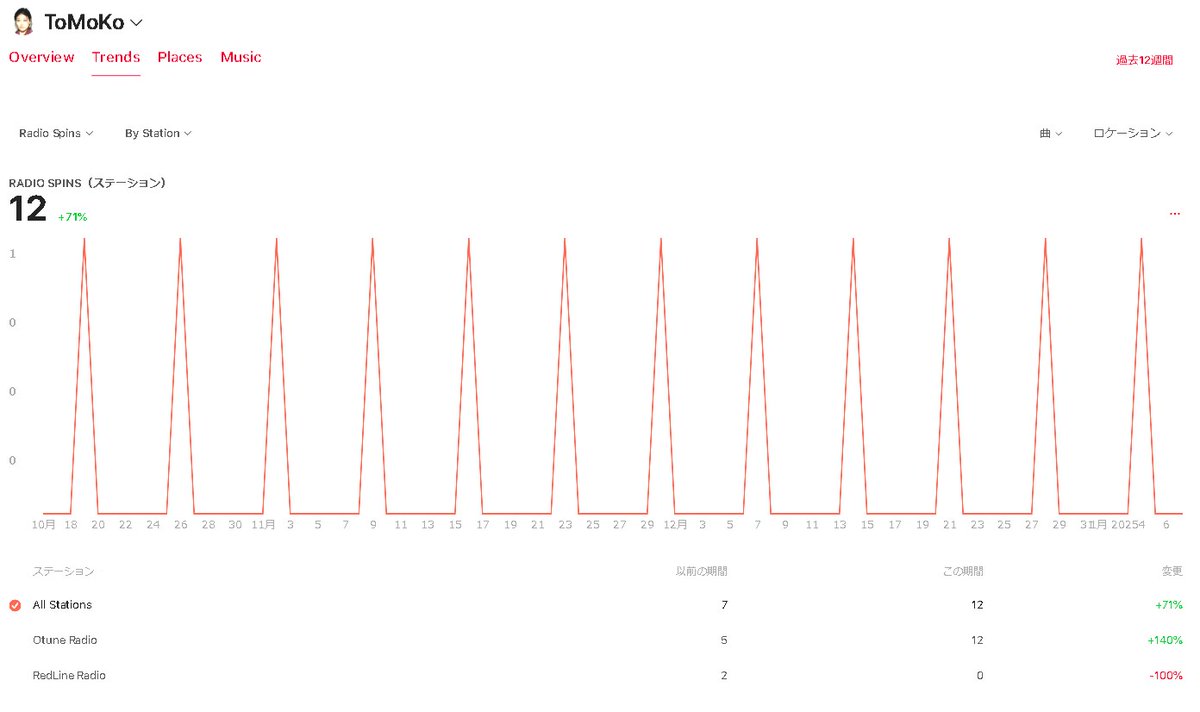Click the 10月 label on chart axis
The width and height of the screenshot is (1200, 712).
tap(44, 524)
